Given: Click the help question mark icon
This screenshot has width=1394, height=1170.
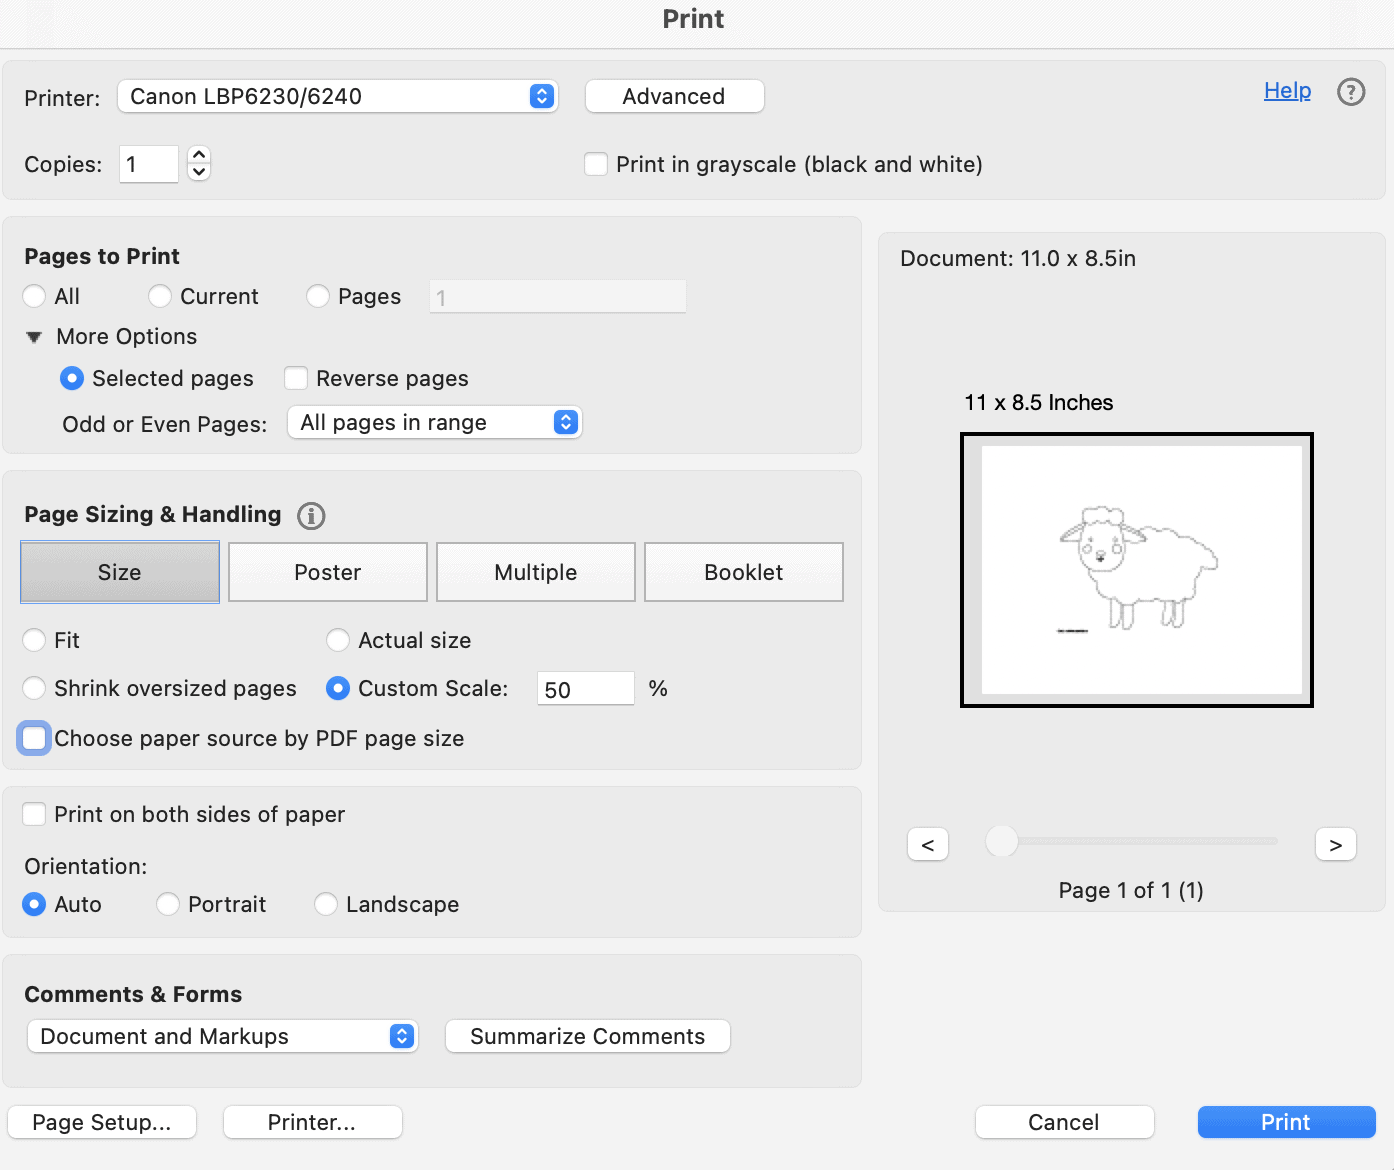Looking at the screenshot, I should click(x=1351, y=92).
